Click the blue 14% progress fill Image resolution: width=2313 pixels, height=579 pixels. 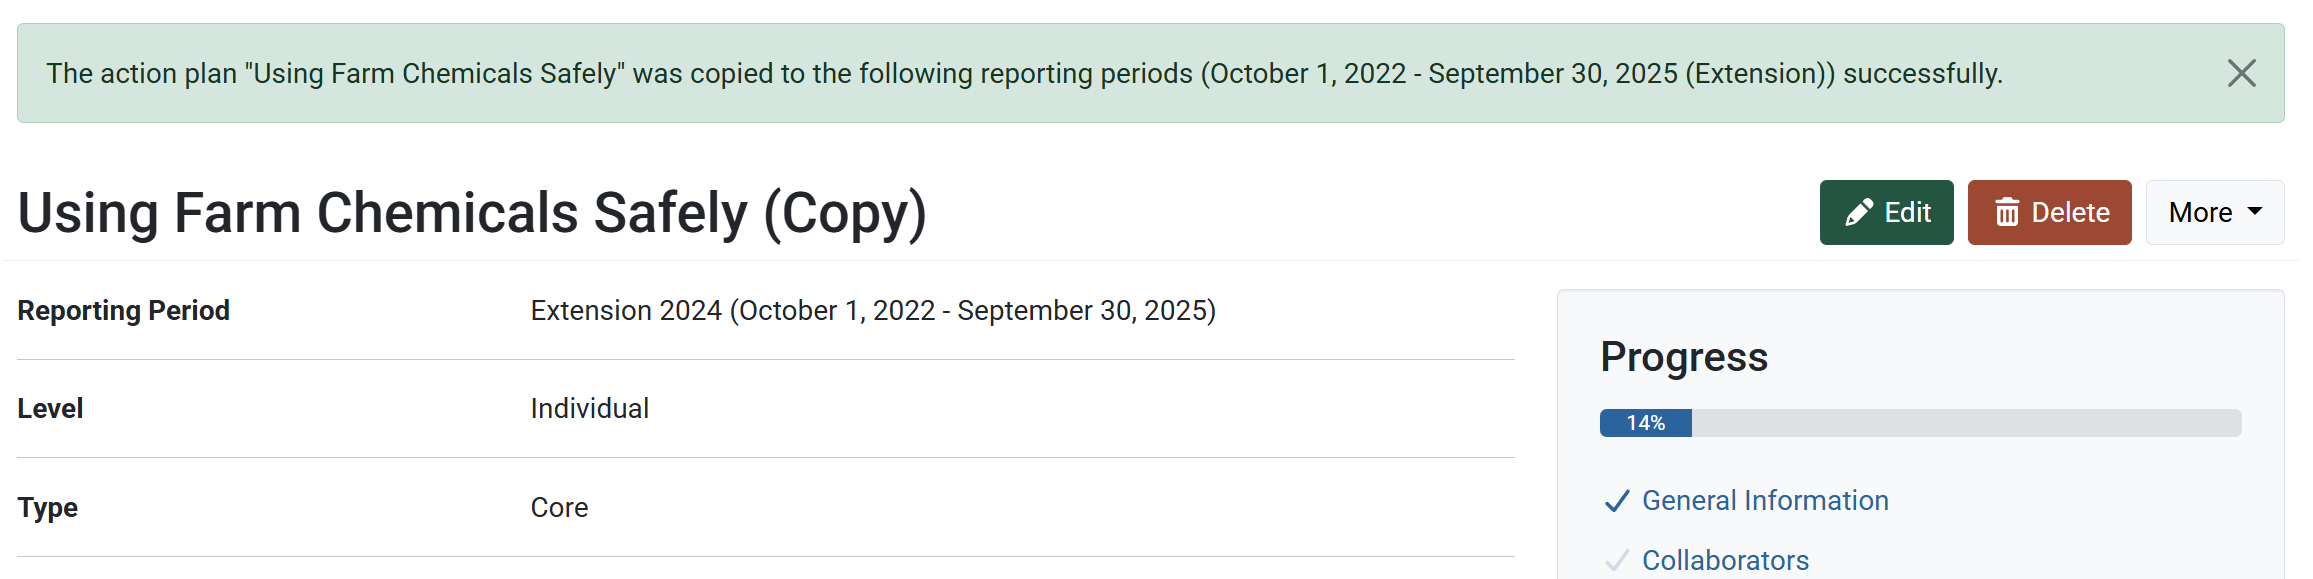pos(1645,423)
